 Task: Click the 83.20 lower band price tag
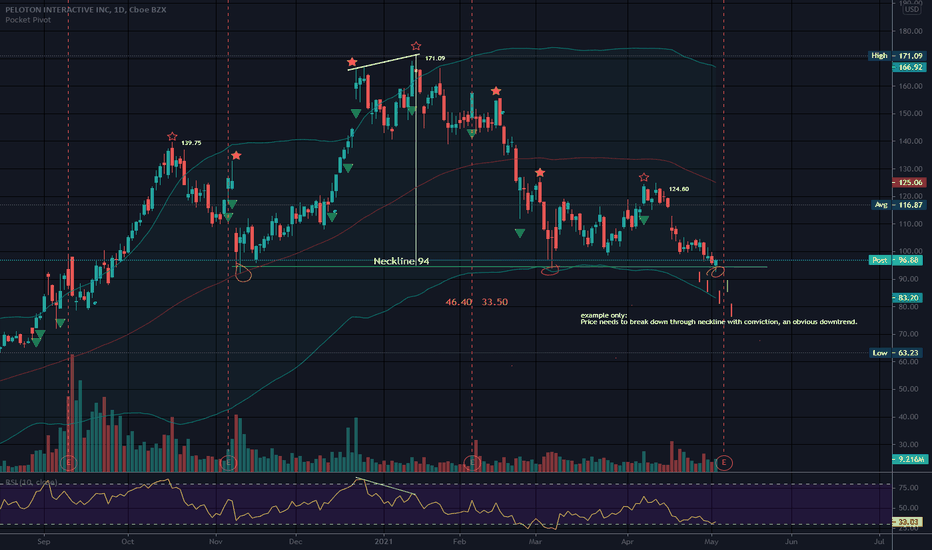(909, 297)
